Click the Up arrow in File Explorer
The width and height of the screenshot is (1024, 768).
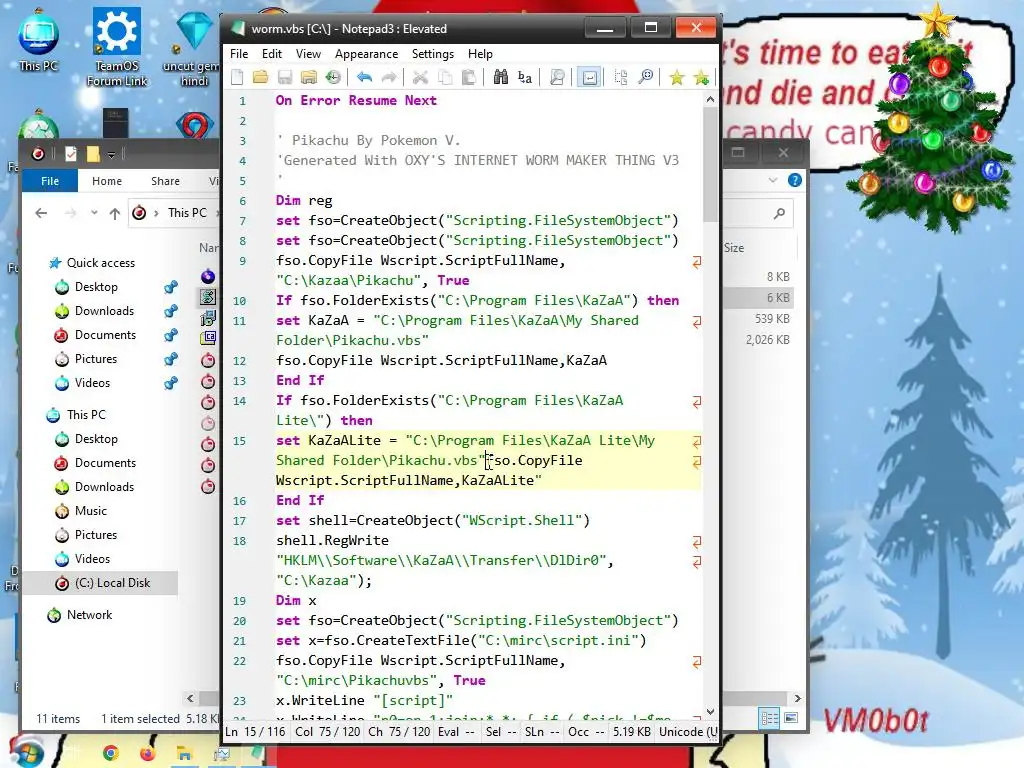115,213
